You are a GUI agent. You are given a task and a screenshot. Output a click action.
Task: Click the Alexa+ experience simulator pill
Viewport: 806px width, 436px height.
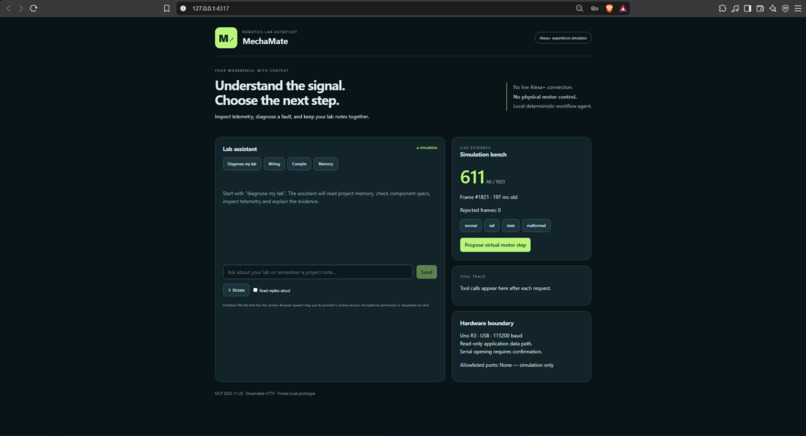[x=563, y=38]
